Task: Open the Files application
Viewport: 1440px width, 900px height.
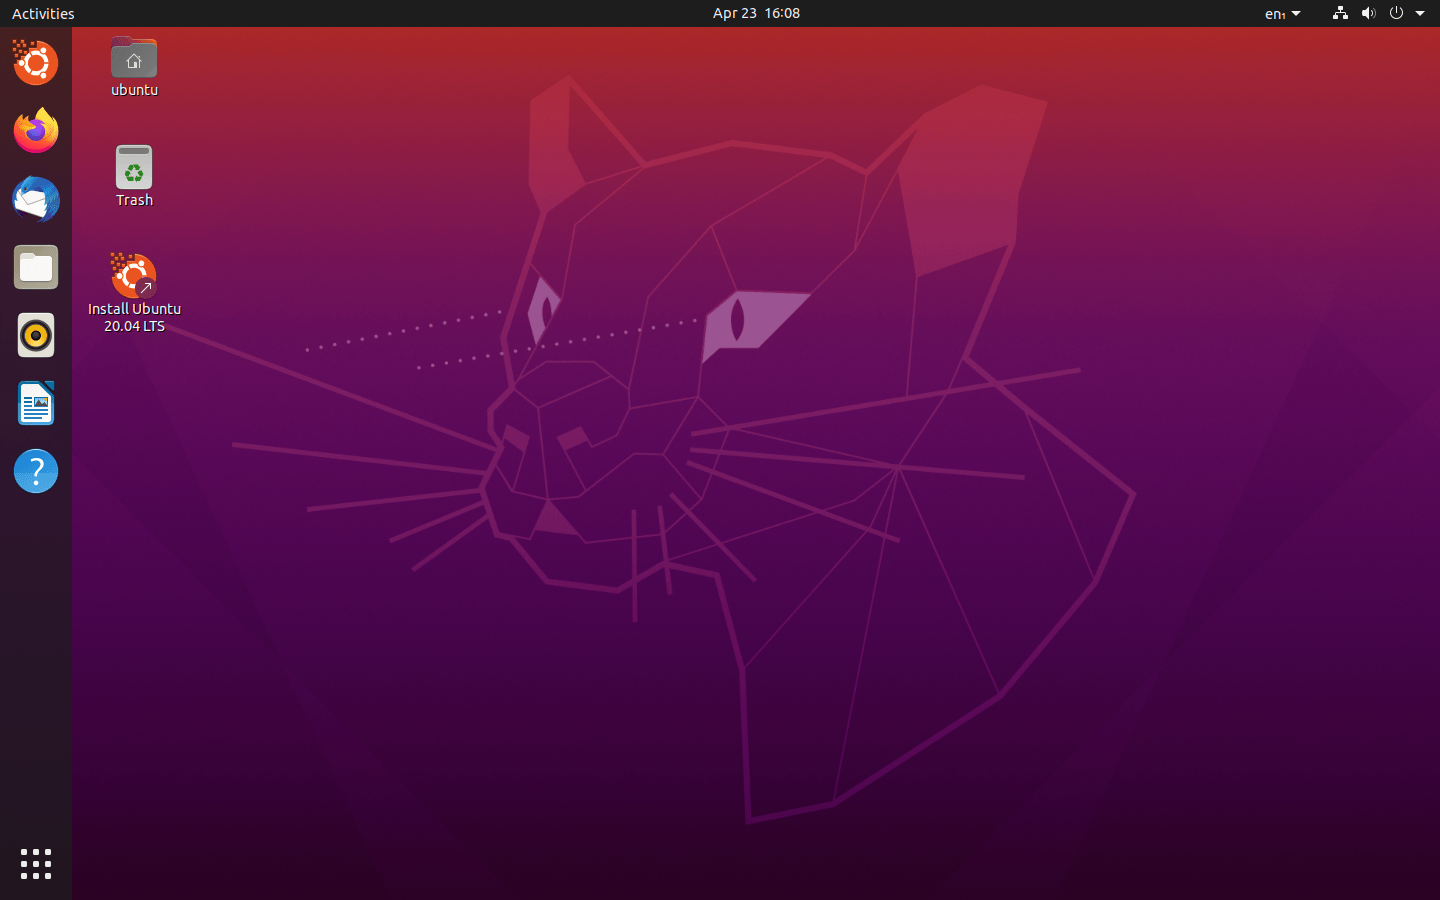Action: 35,267
